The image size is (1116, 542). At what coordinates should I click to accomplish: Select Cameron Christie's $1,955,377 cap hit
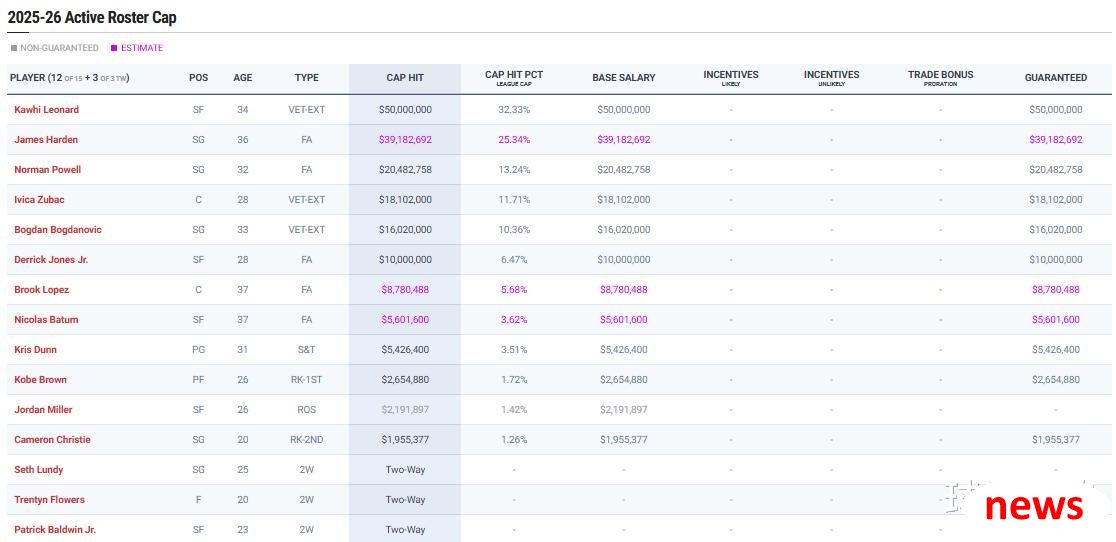point(405,439)
